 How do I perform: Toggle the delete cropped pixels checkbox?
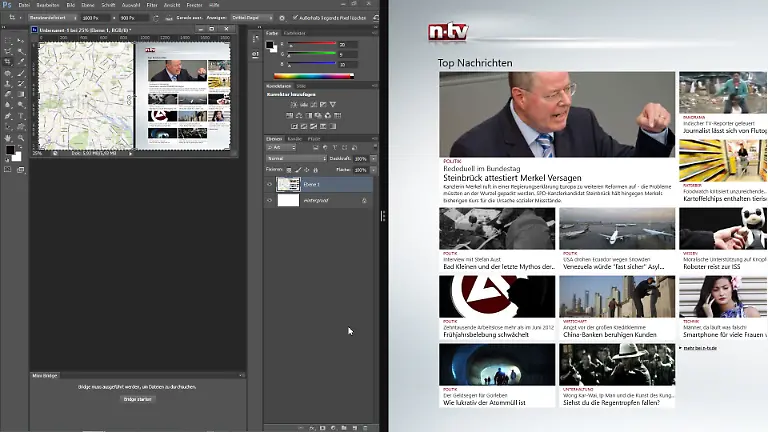[295, 18]
